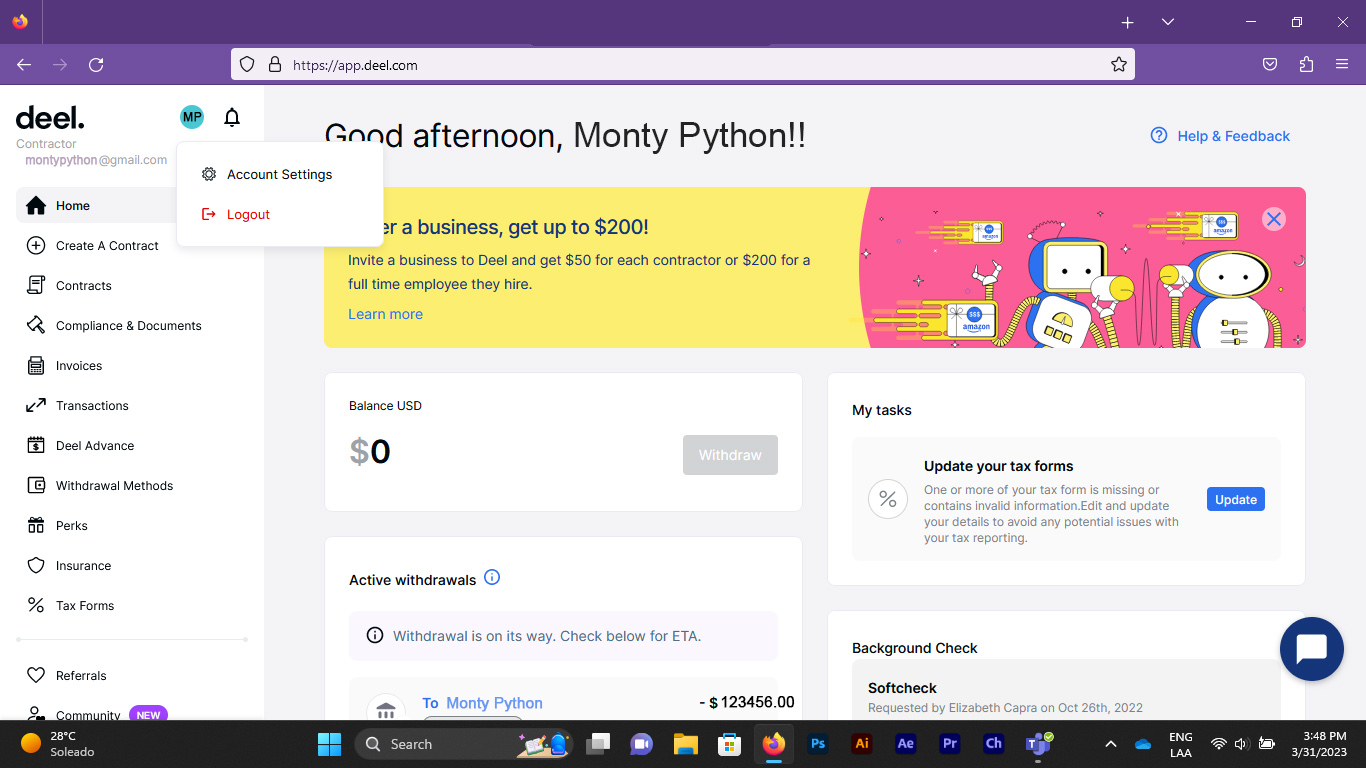
Task: Open the chat support bubble
Action: pos(1311,649)
